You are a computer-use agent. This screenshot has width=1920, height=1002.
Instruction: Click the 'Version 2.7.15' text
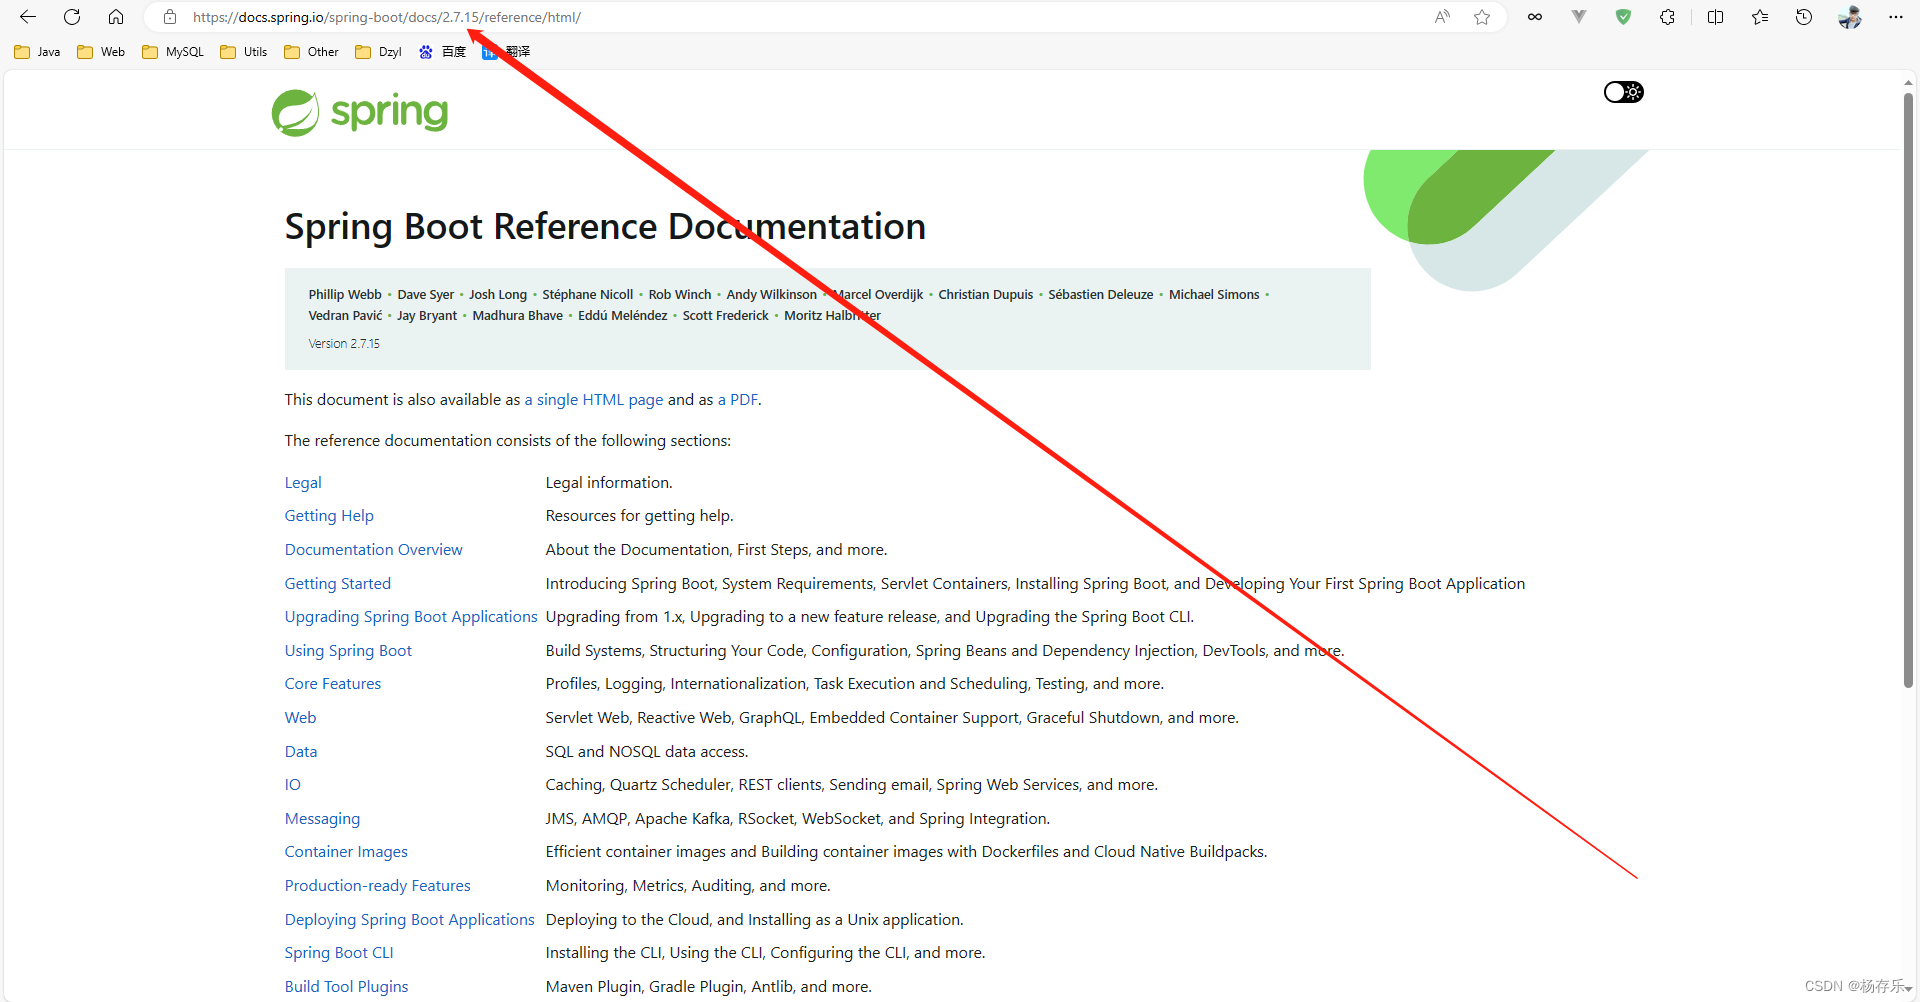[344, 344]
